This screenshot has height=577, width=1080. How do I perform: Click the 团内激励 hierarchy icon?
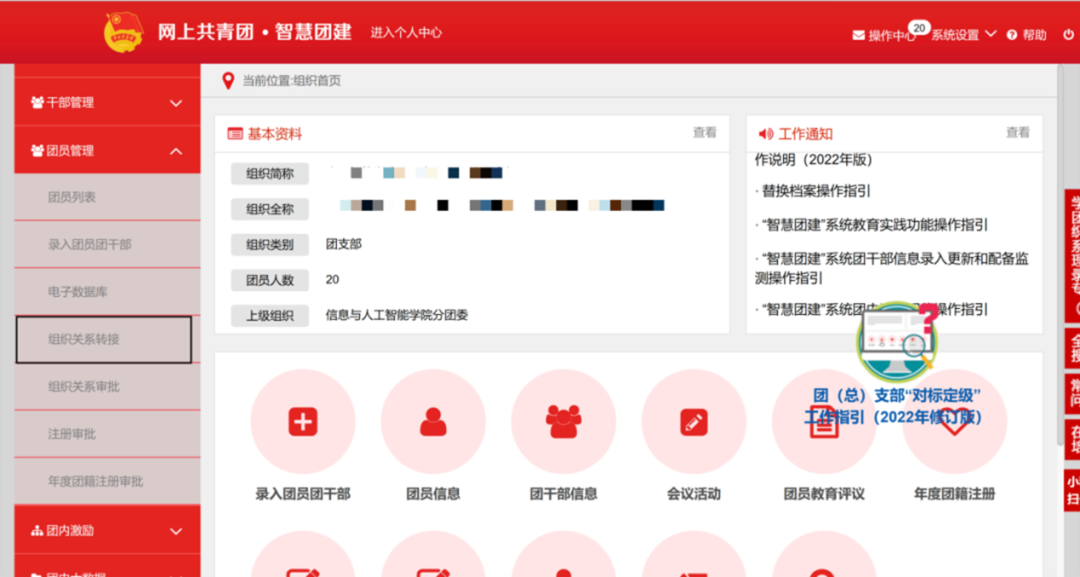tap(37, 531)
